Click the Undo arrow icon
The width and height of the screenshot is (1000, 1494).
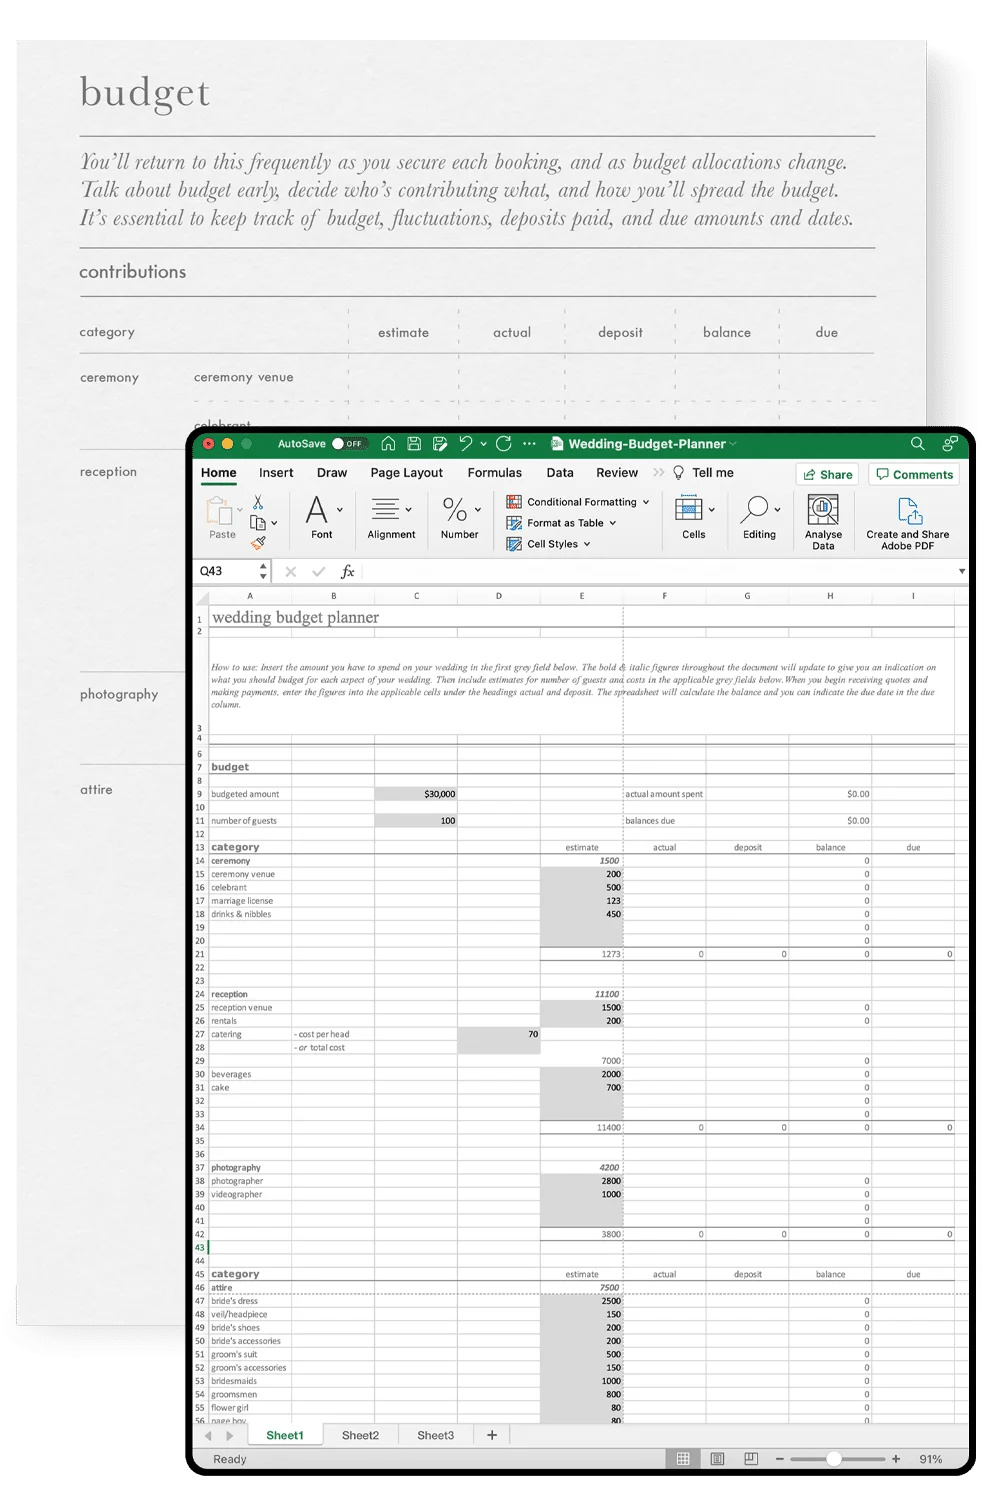(x=465, y=444)
